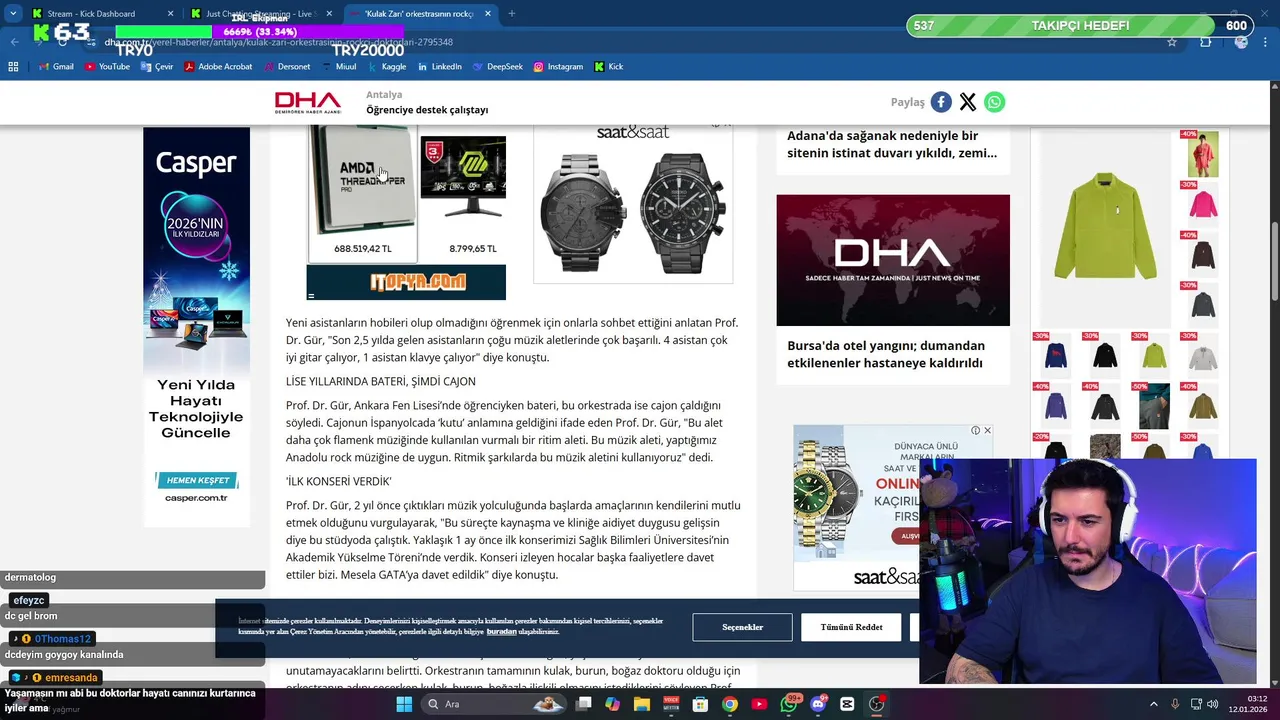
Task: Open the Adana sağanak news headline
Action: [892, 144]
